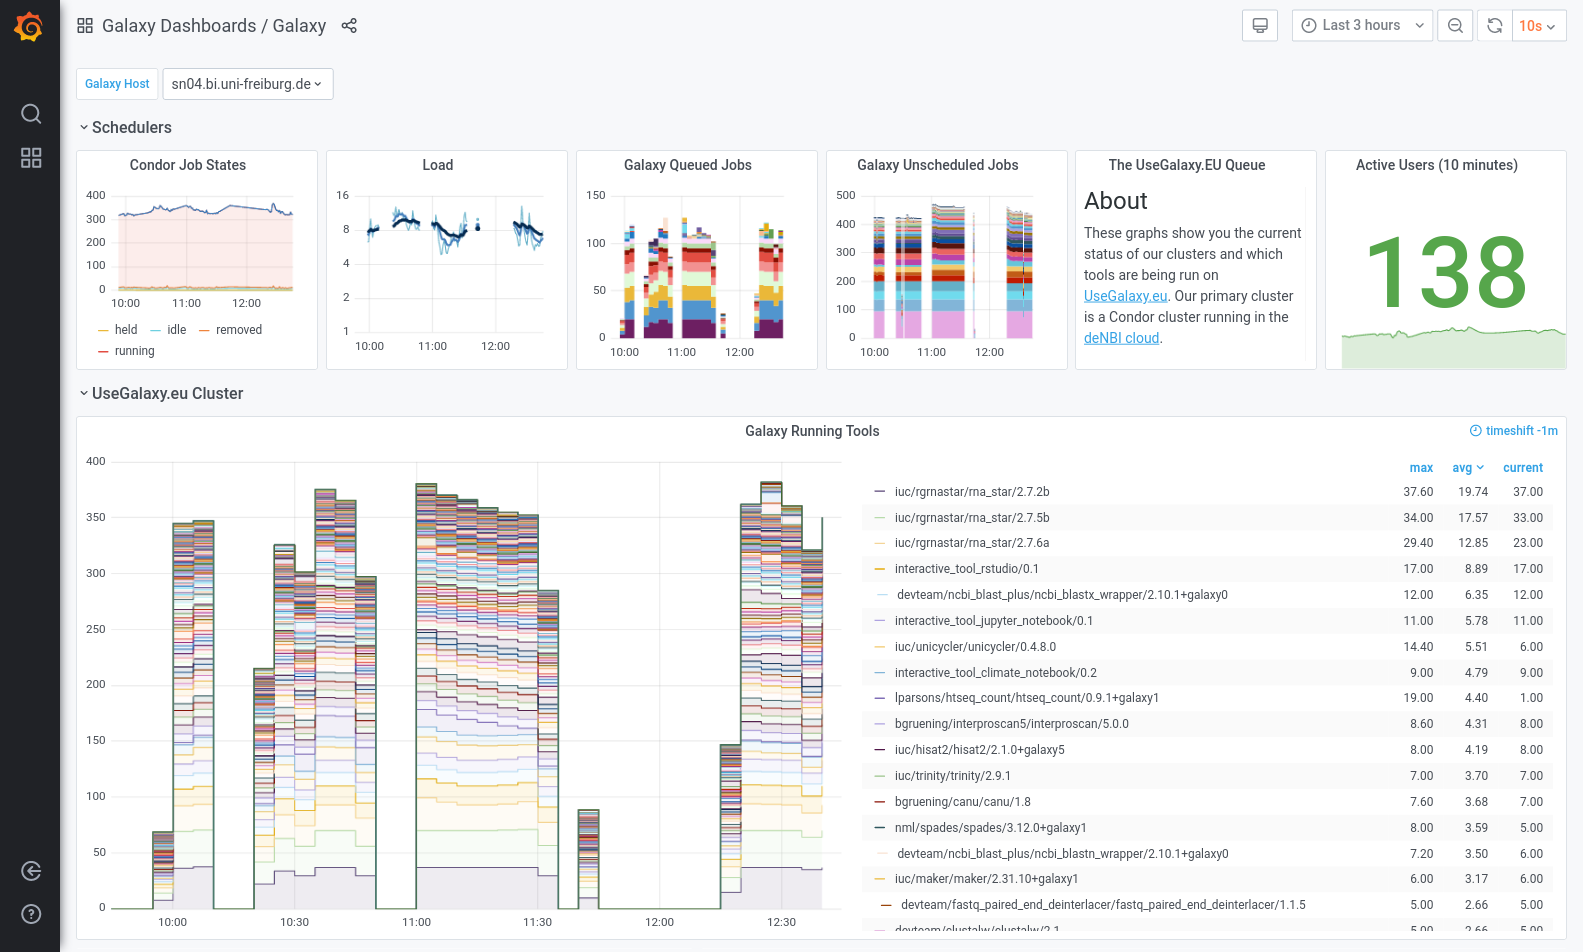Click the Galaxy dashboard title
The height and width of the screenshot is (952, 1583).
click(299, 26)
